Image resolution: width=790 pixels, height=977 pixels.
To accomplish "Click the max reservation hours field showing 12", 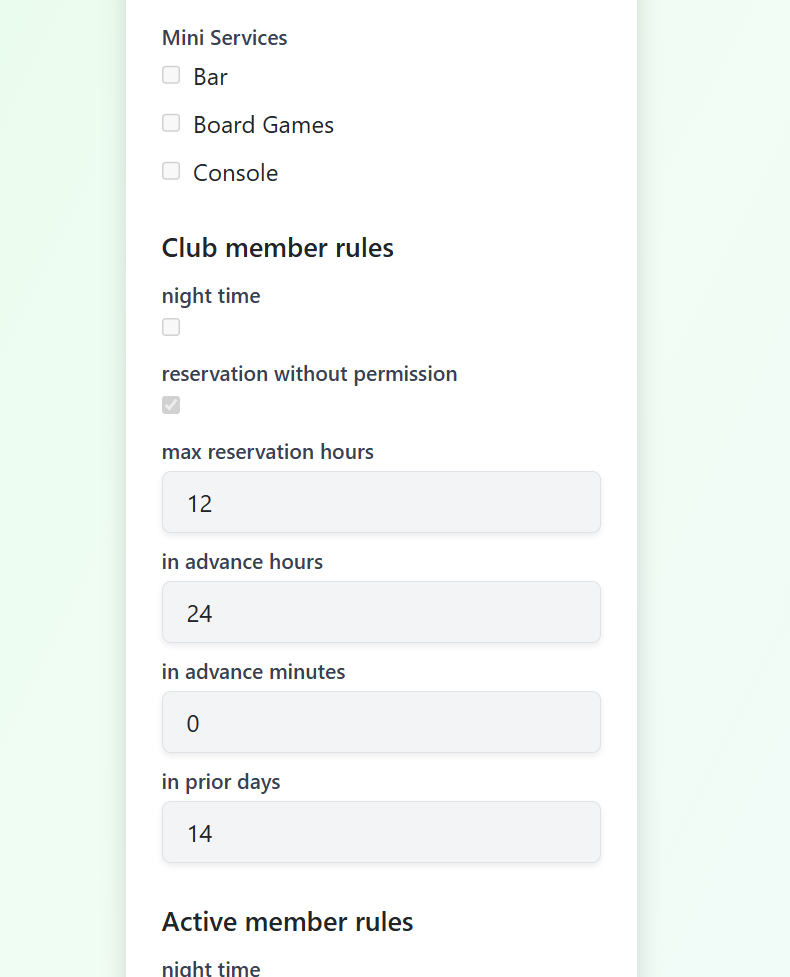I will pyautogui.click(x=380, y=502).
